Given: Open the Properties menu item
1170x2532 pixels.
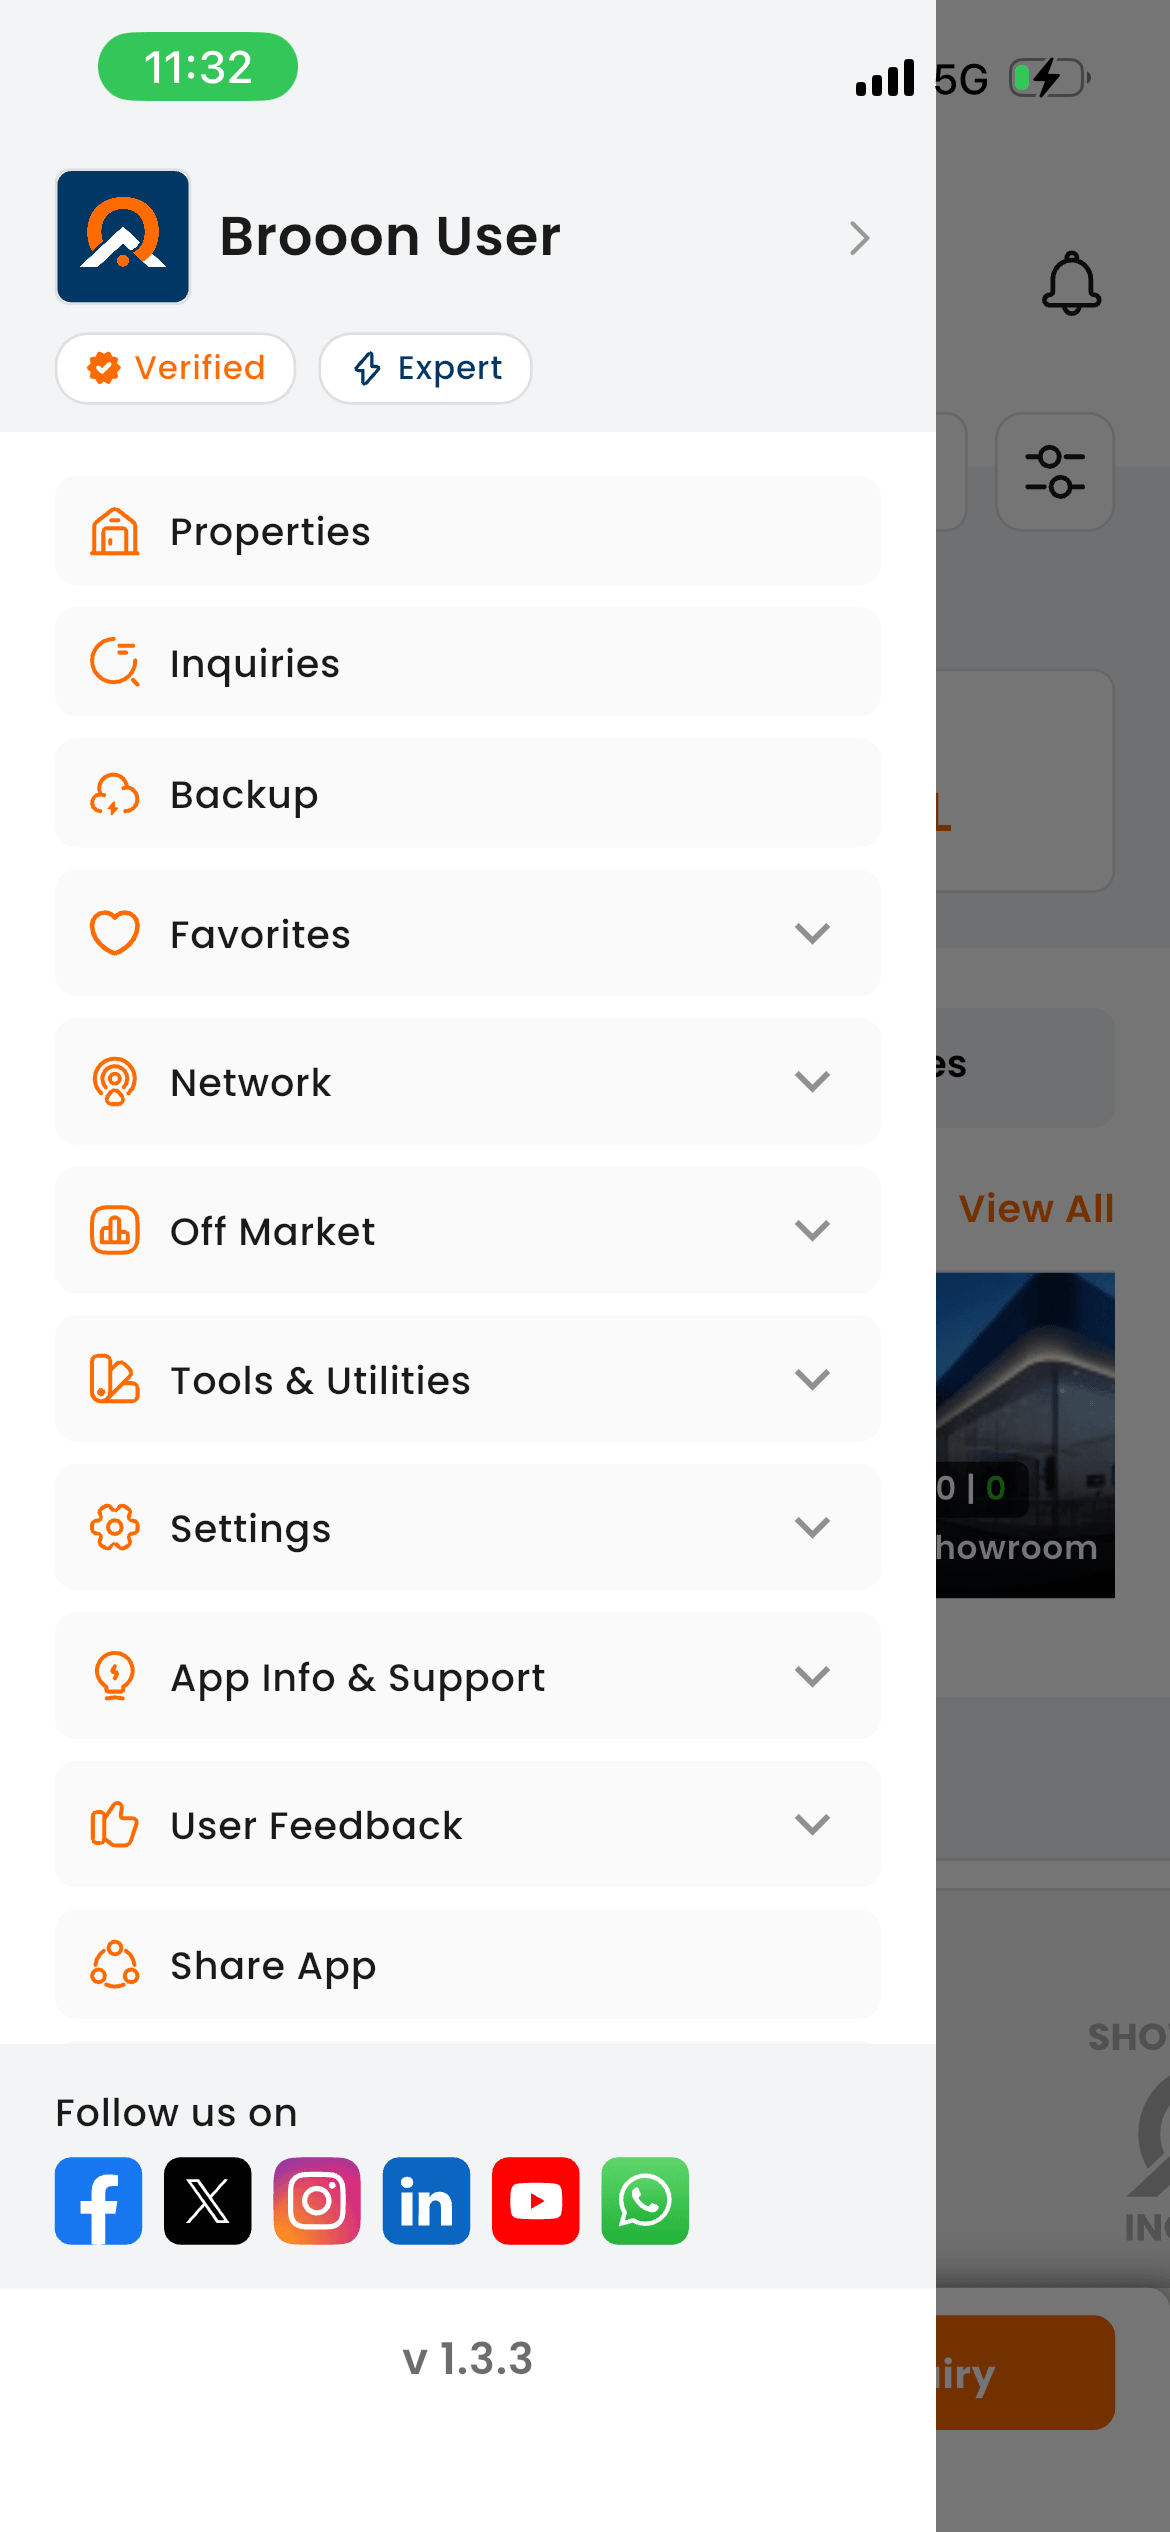Looking at the screenshot, I should tap(468, 531).
